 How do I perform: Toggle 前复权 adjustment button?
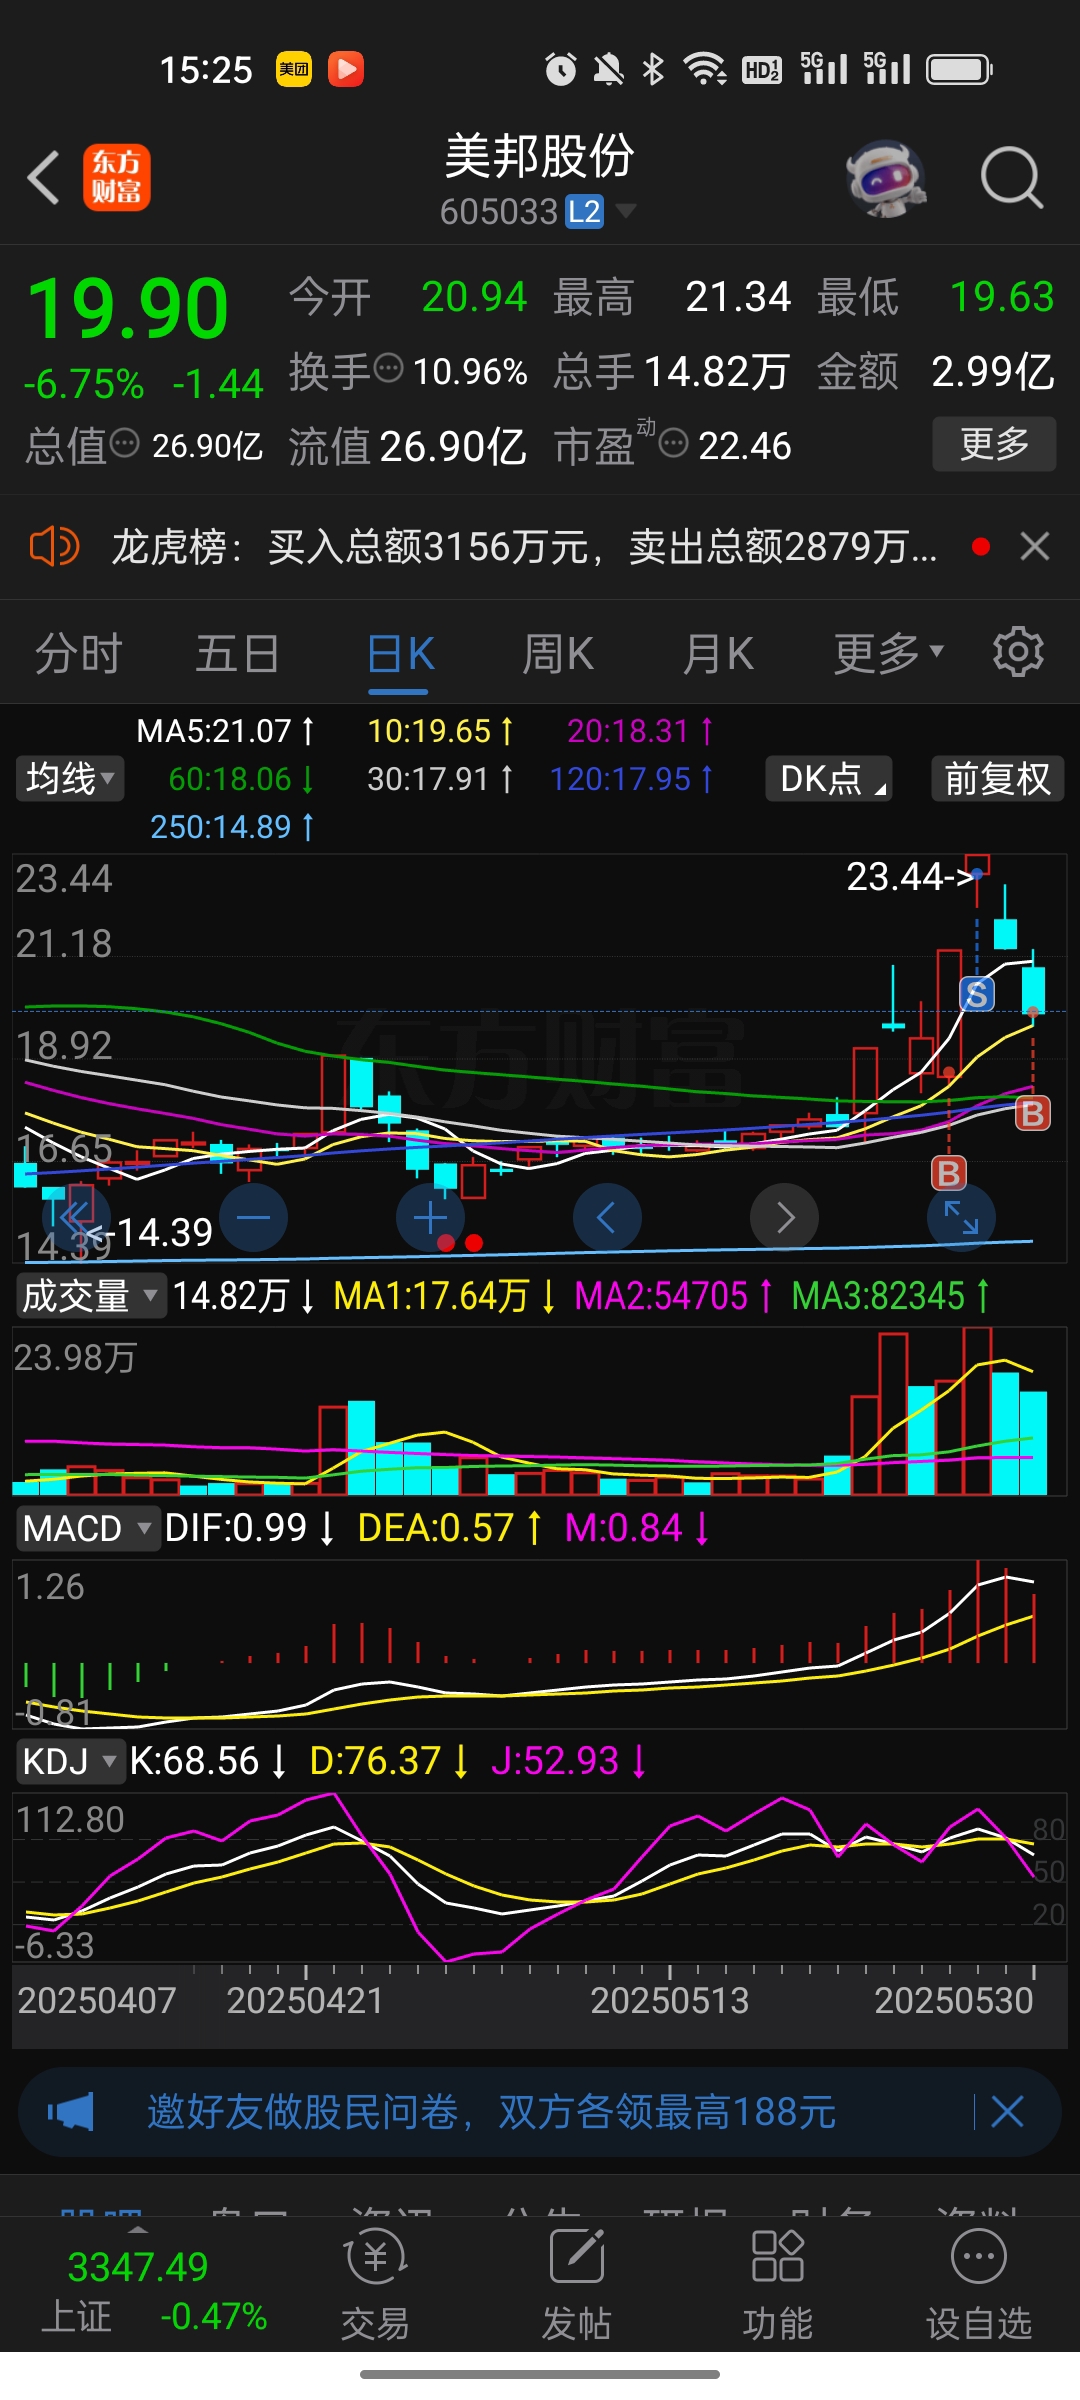coord(998,778)
